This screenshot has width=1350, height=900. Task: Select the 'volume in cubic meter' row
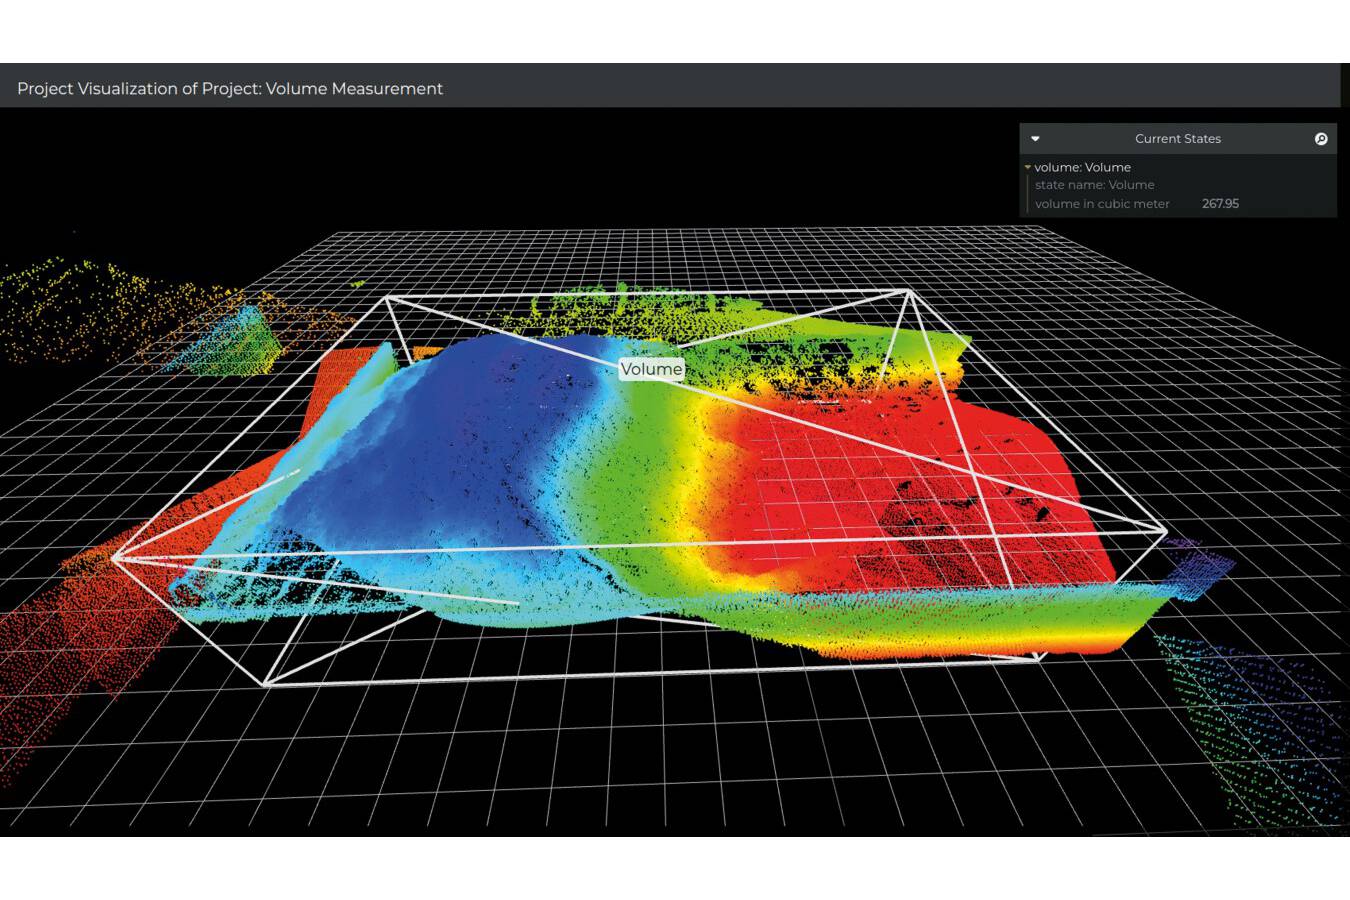pyautogui.click(x=1101, y=204)
